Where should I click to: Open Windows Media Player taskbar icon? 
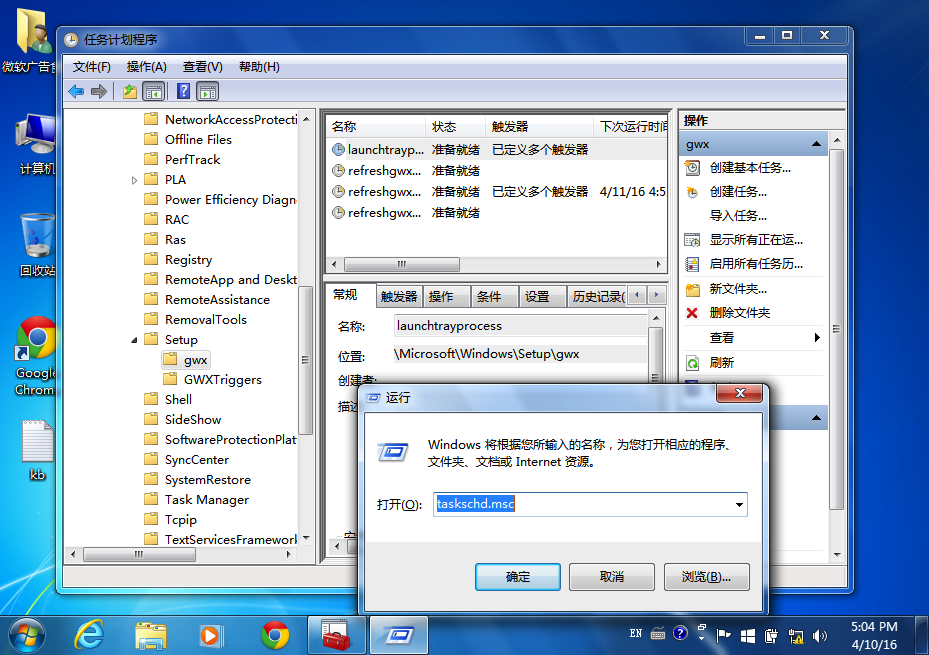[x=212, y=636]
